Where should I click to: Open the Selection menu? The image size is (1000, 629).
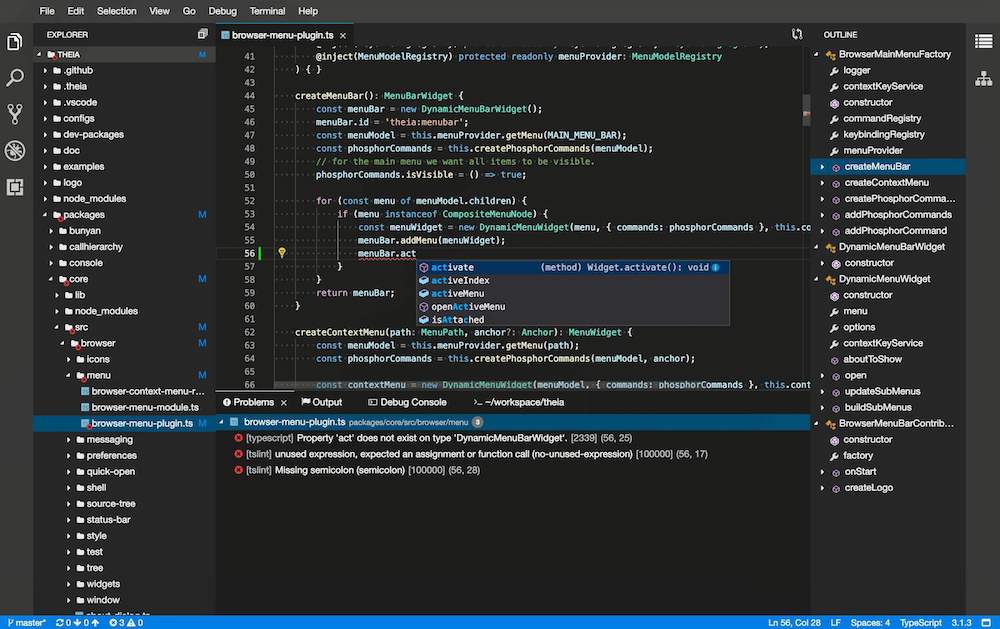click(116, 11)
